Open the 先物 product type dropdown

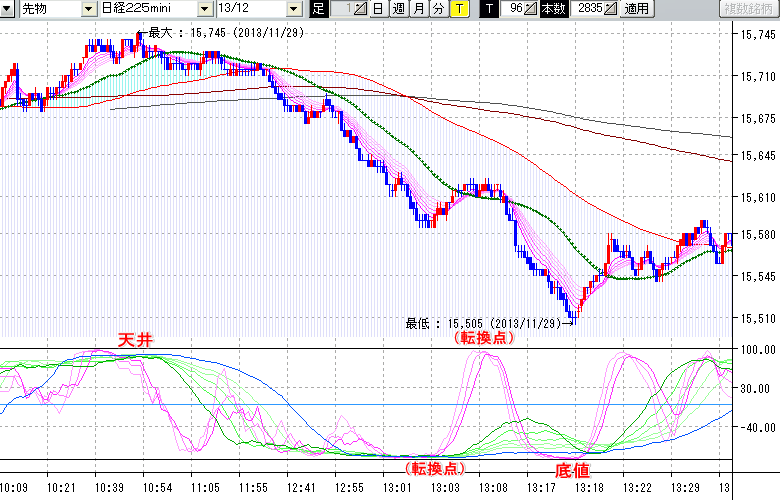coord(89,9)
